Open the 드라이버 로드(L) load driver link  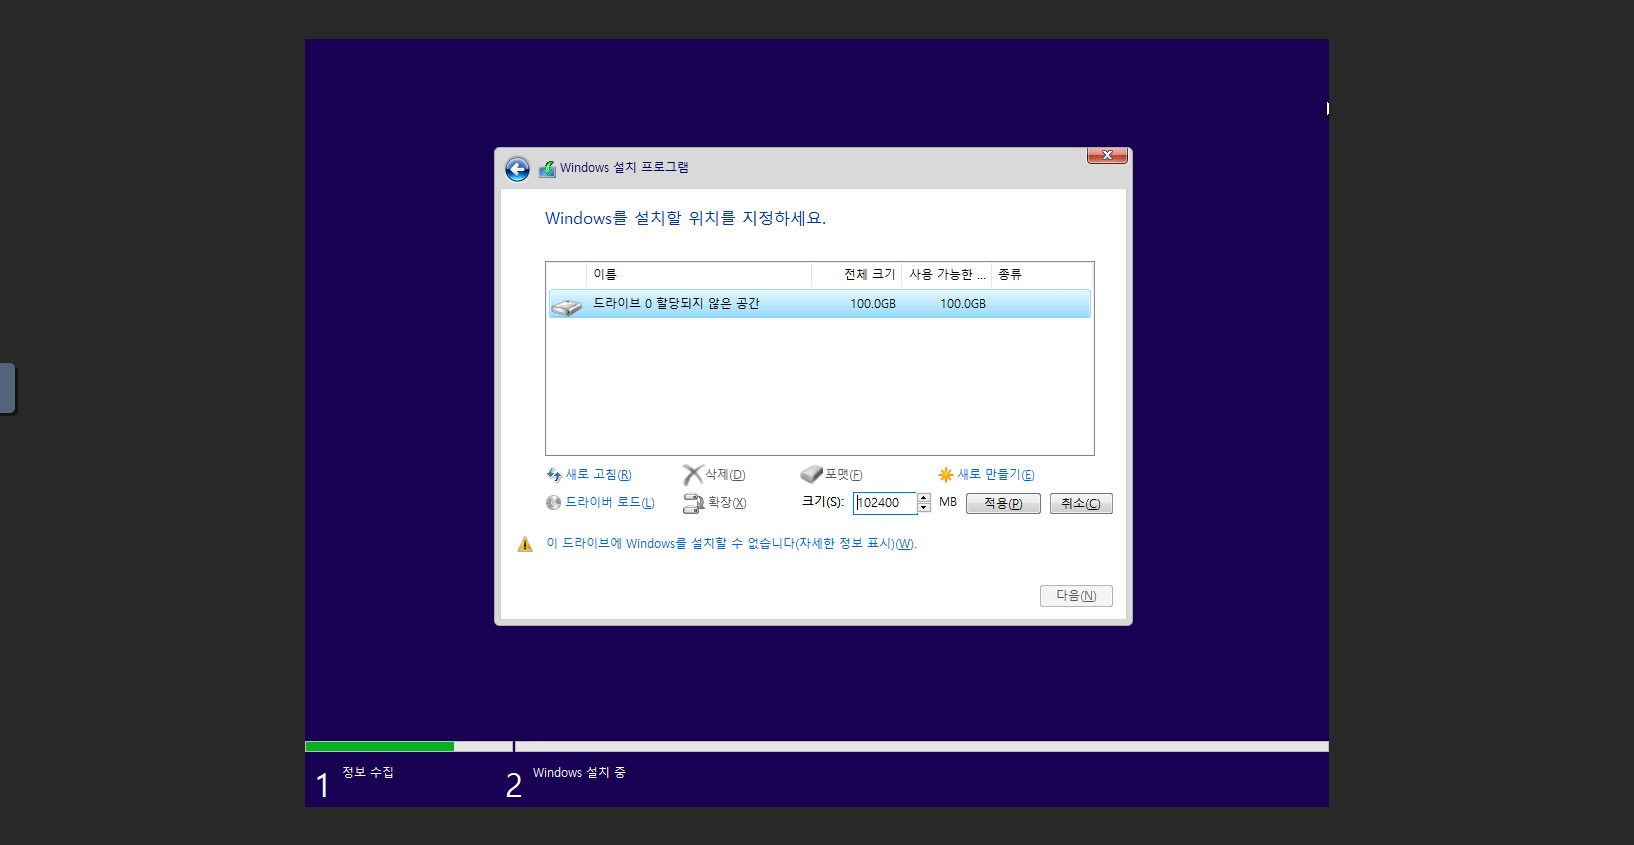(610, 503)
